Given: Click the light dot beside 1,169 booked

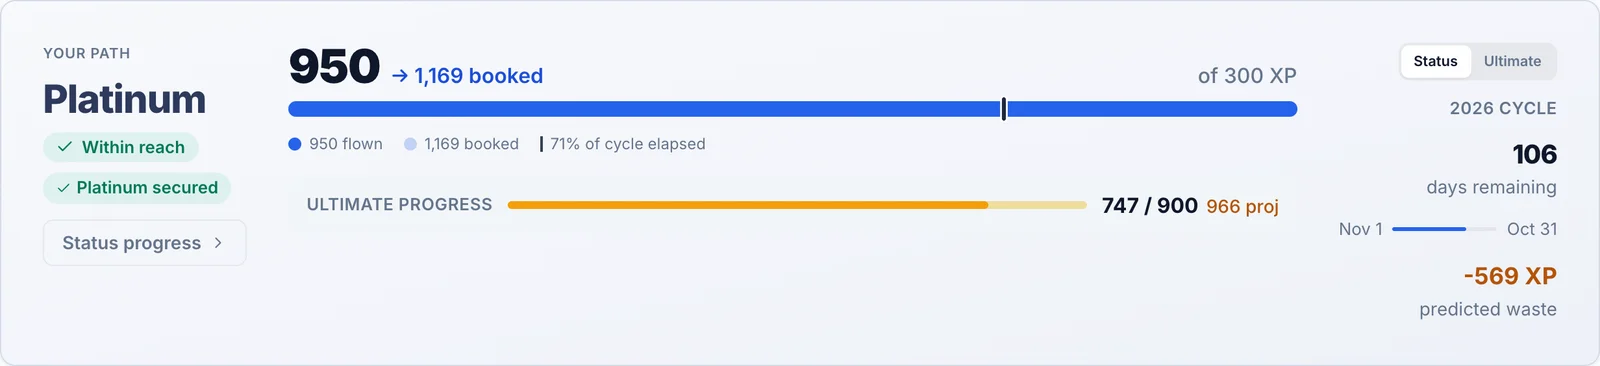Looking at the screenshot, I should click(410, 144).
